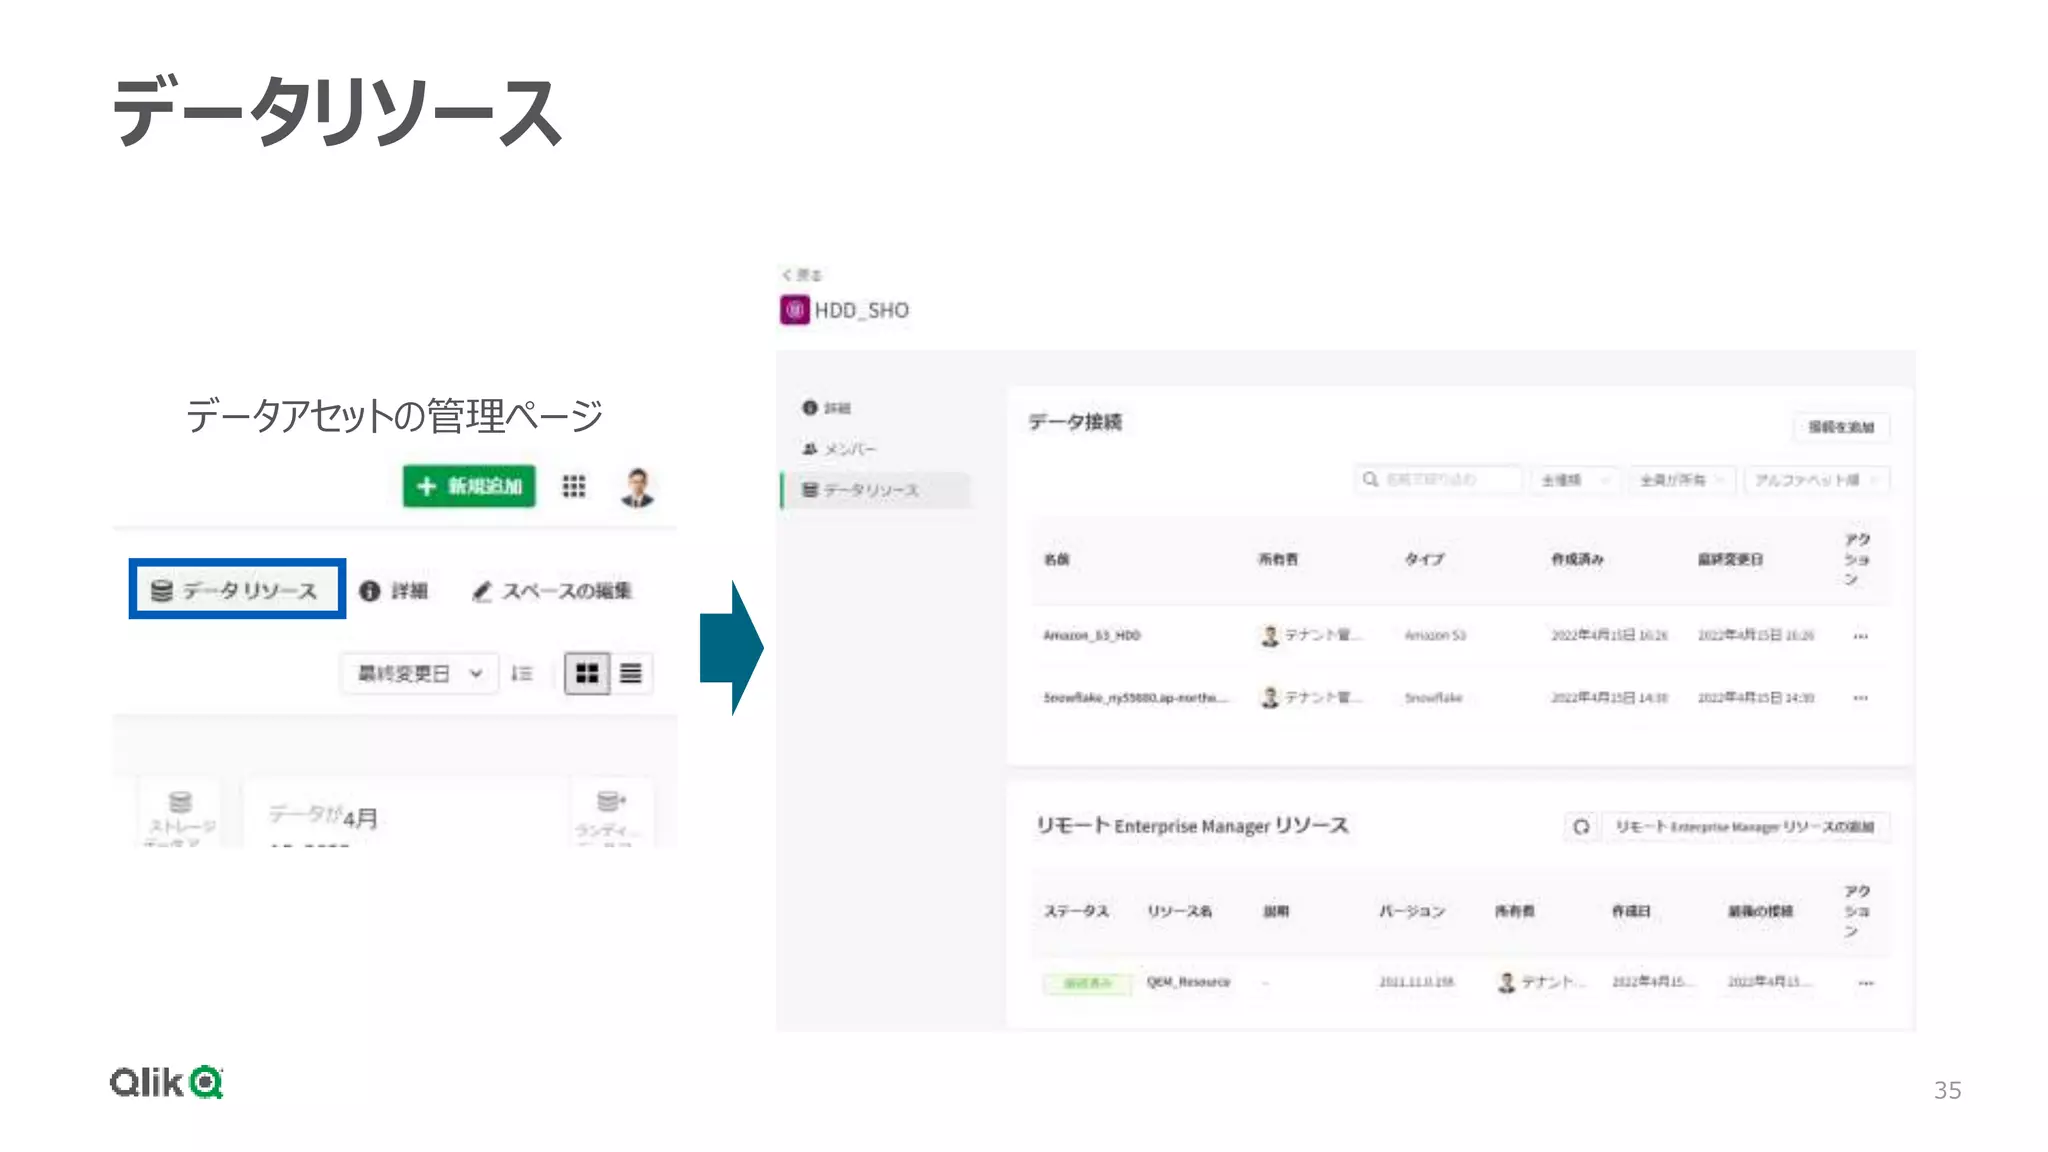Sort by the タイプ column header
This screenshot has height=1152, width=2048.
pos(1424,559)
